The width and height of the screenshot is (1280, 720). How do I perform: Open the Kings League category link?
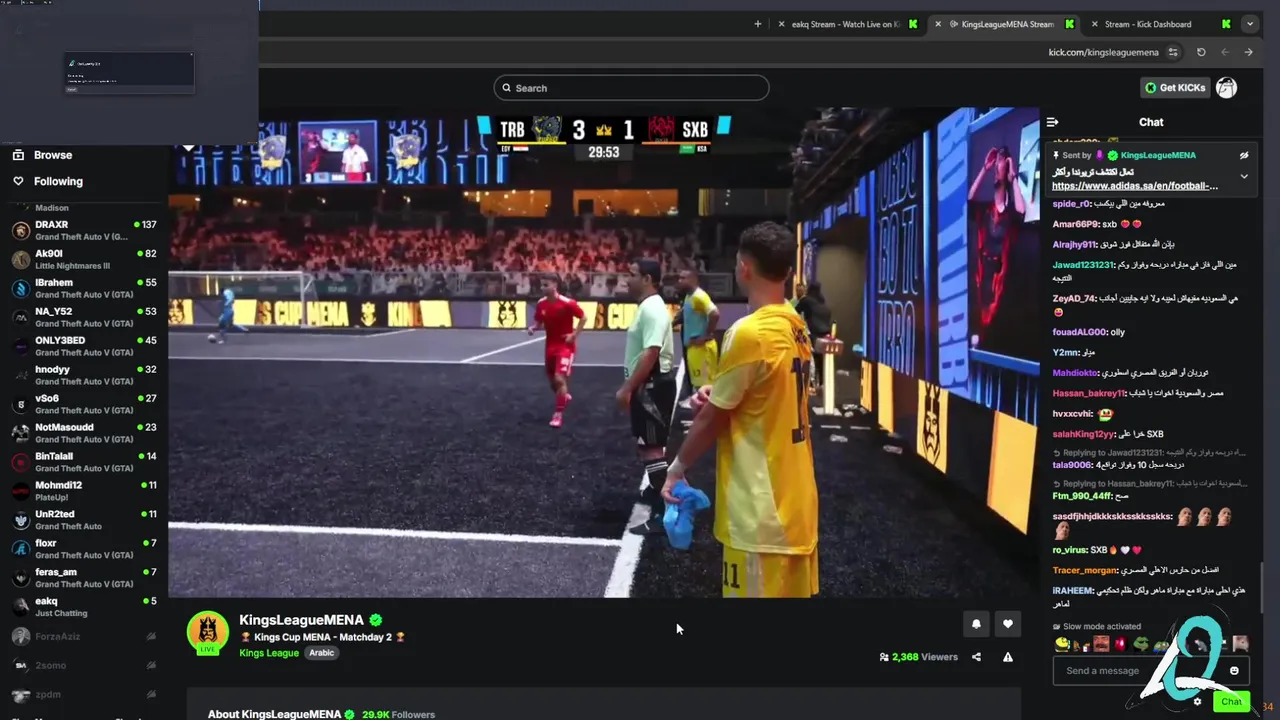[x=269, y=653]
